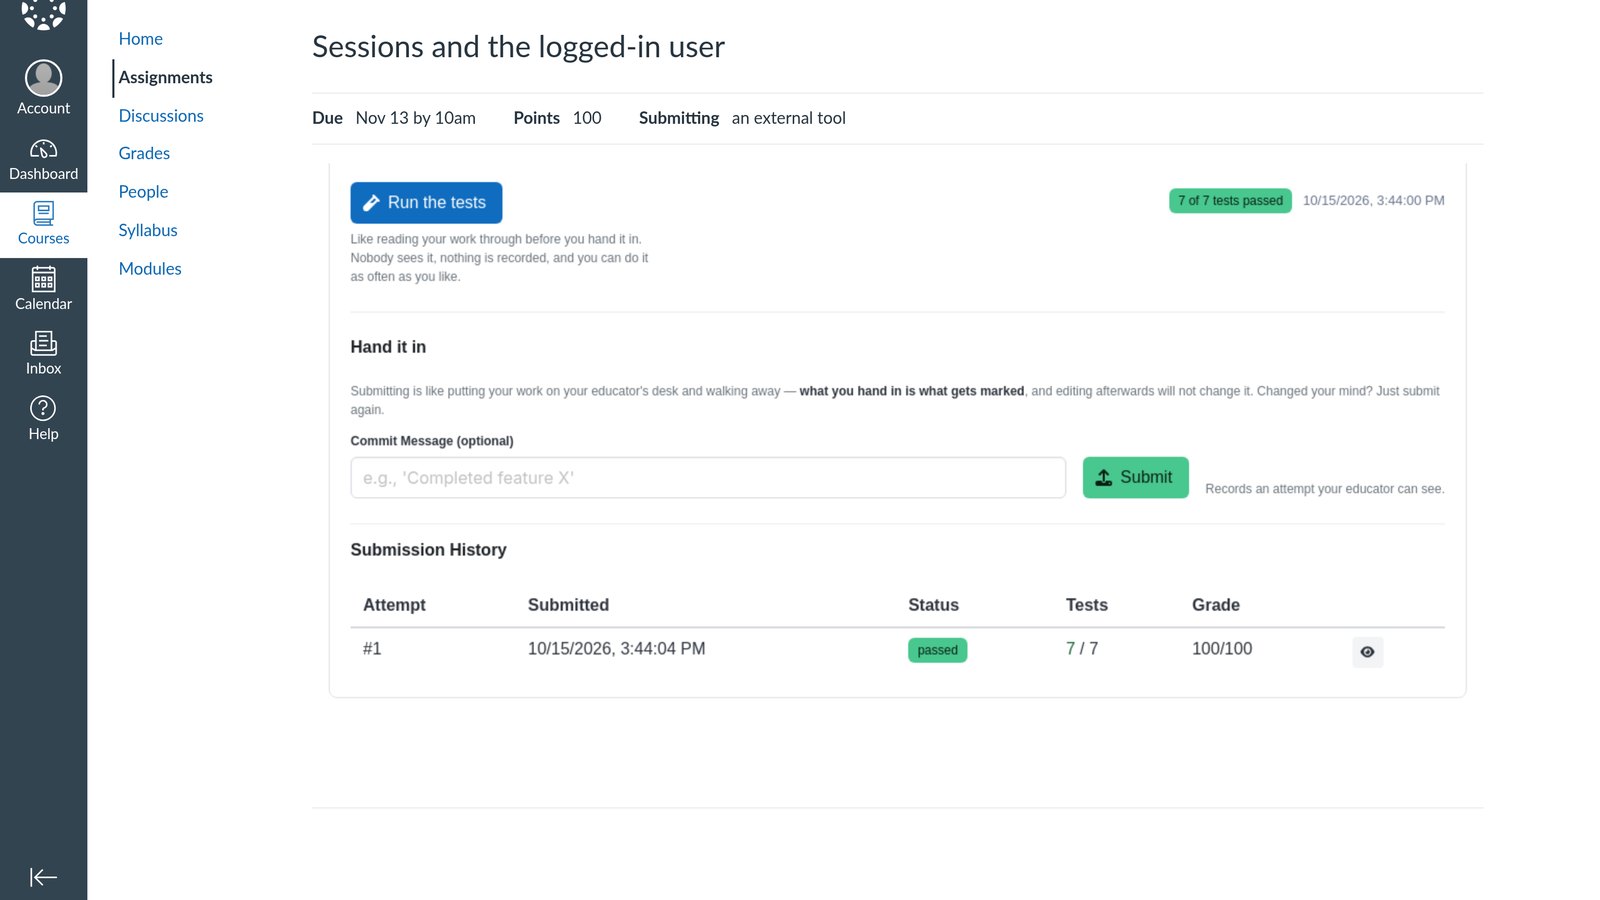Click the '7 / 7' tests cell
The image size is (1600, 900).
1082,649
